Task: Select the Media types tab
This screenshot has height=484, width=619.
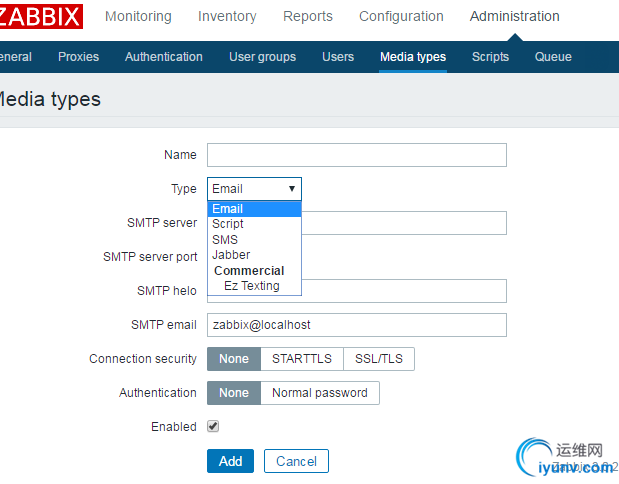Action: 413,57
